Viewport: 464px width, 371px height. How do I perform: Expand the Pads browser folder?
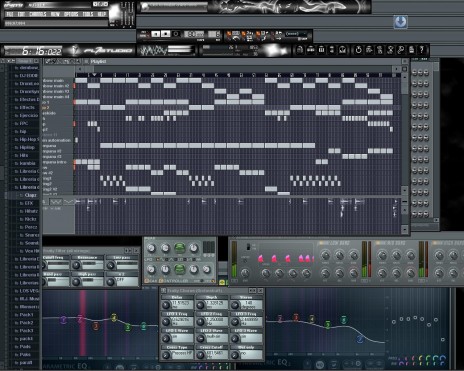coord(24,347)
